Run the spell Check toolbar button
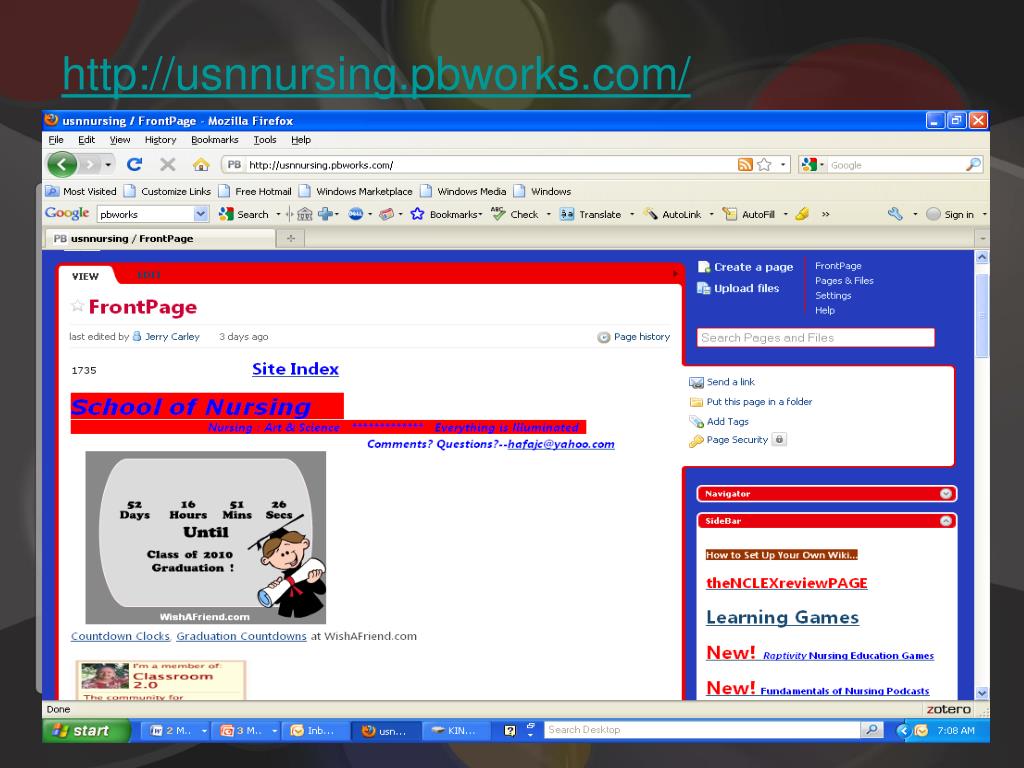The image size is (1024, 768). coord(515,214)
